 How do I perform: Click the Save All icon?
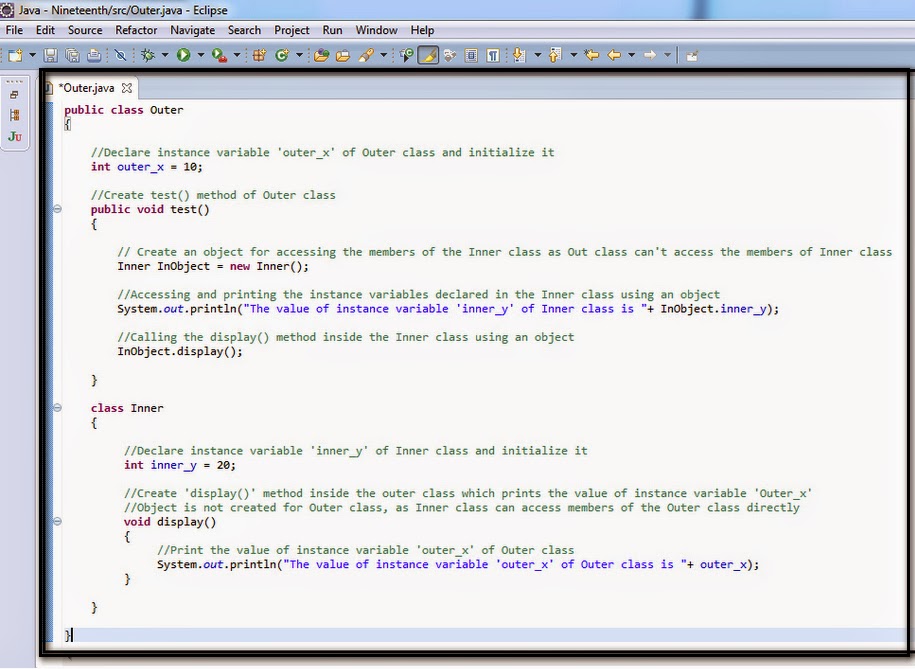click(72, 55)
